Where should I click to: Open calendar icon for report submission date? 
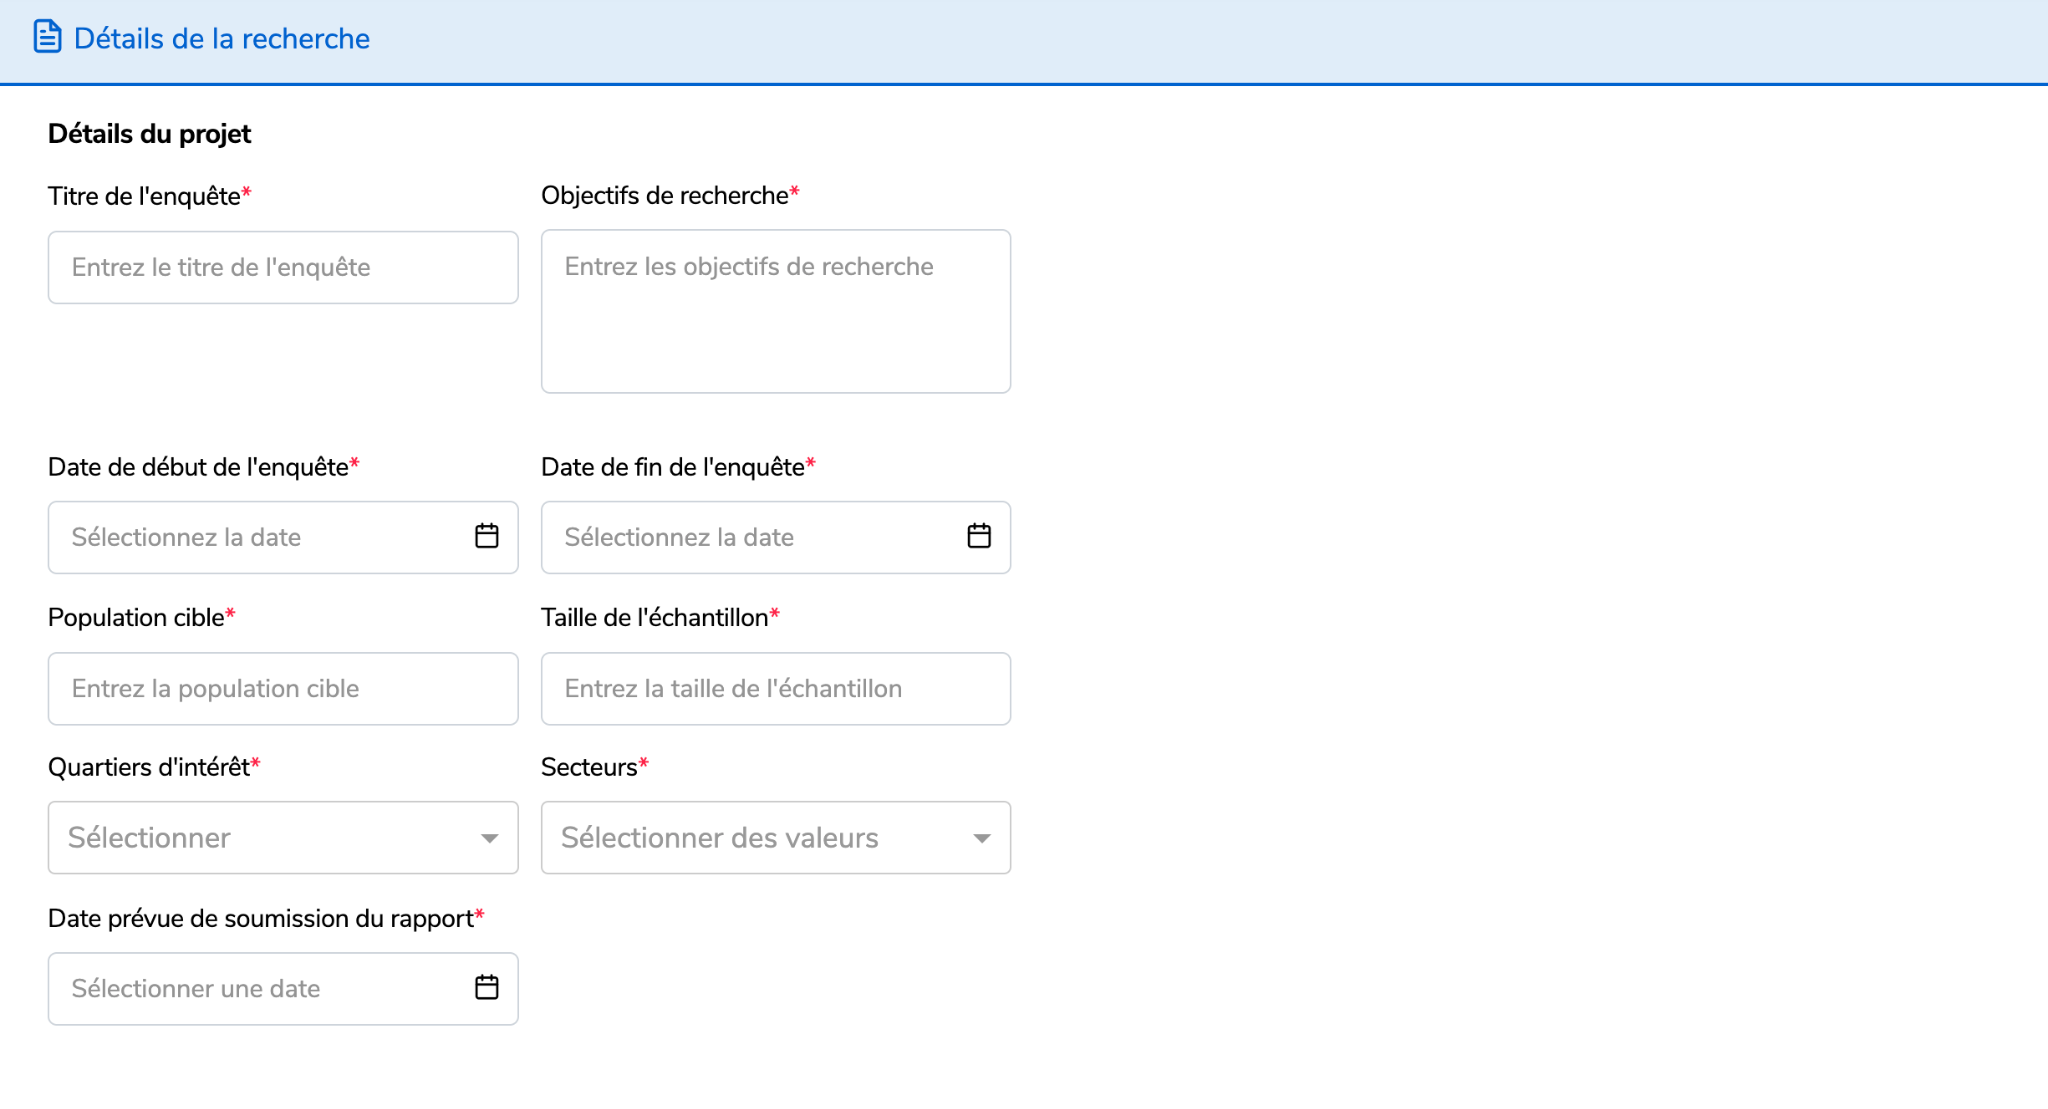[487, 987]
